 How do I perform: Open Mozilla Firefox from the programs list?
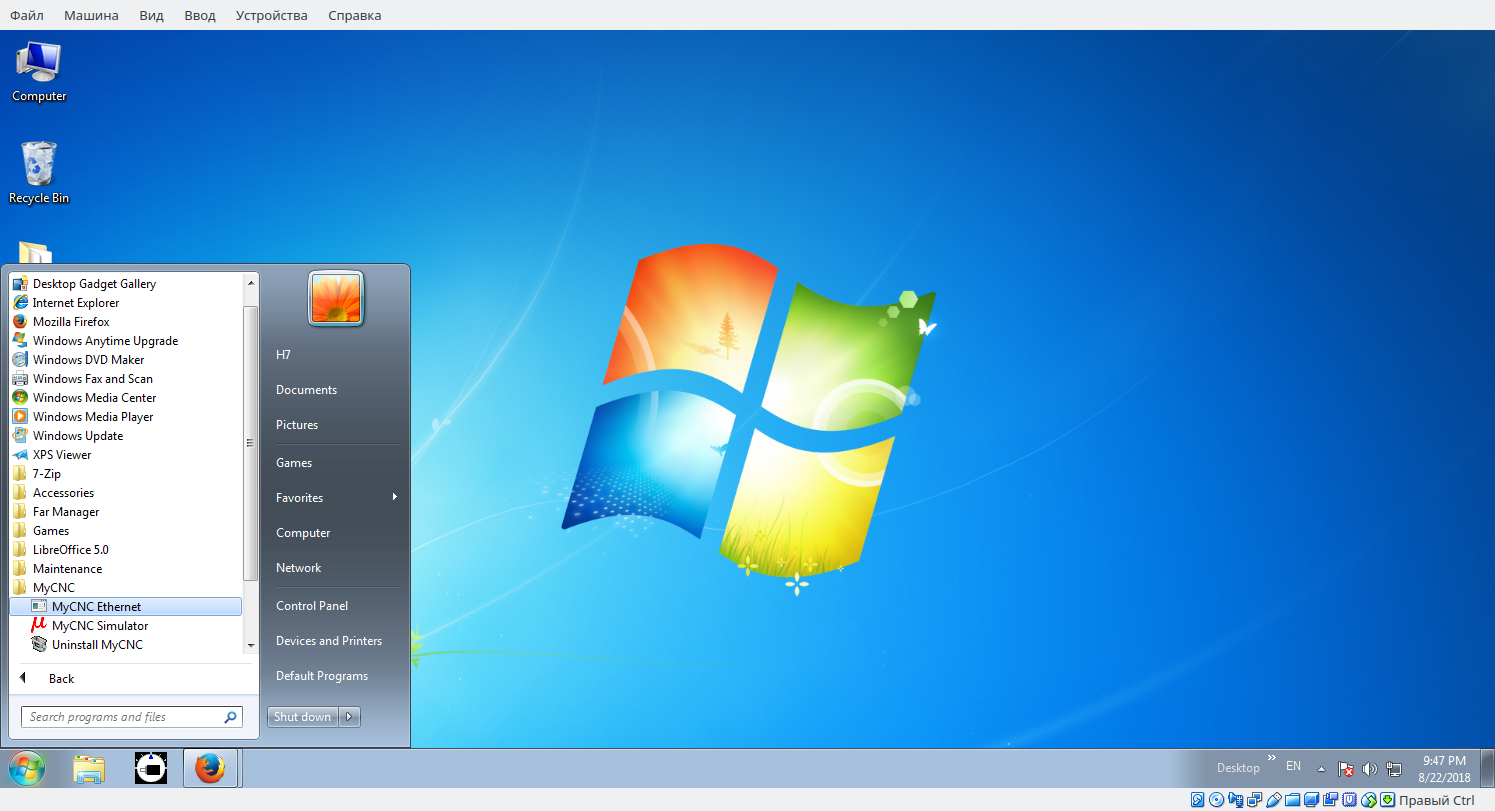coord(71,322)
